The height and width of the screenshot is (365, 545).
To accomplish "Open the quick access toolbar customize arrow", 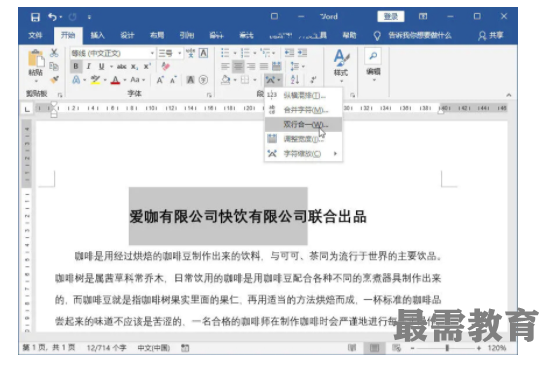I will coord(89,17).
